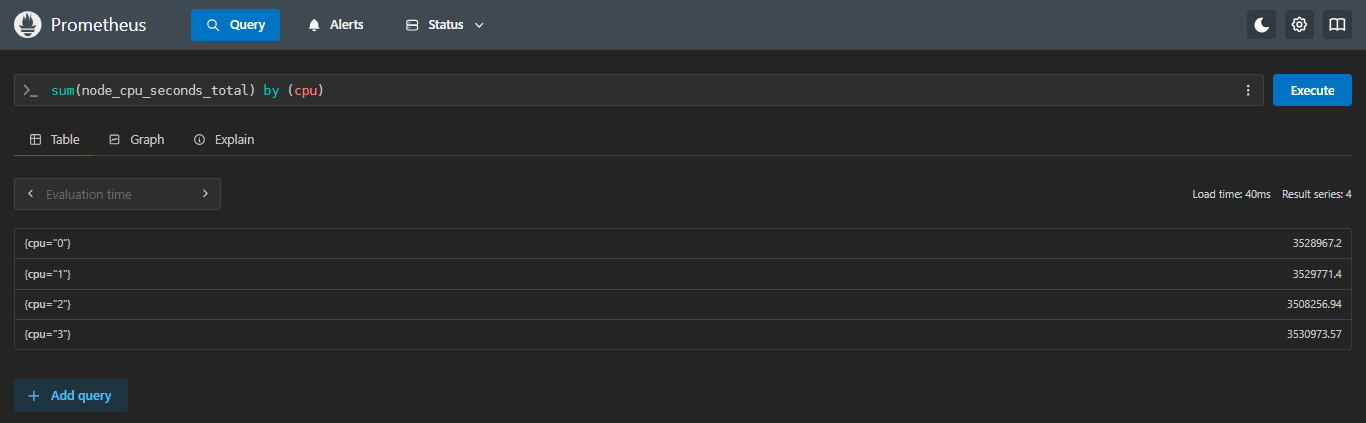1366x423 pixels.
Task: Toggle dark mode moon icon
Action: pos(1262,25)
